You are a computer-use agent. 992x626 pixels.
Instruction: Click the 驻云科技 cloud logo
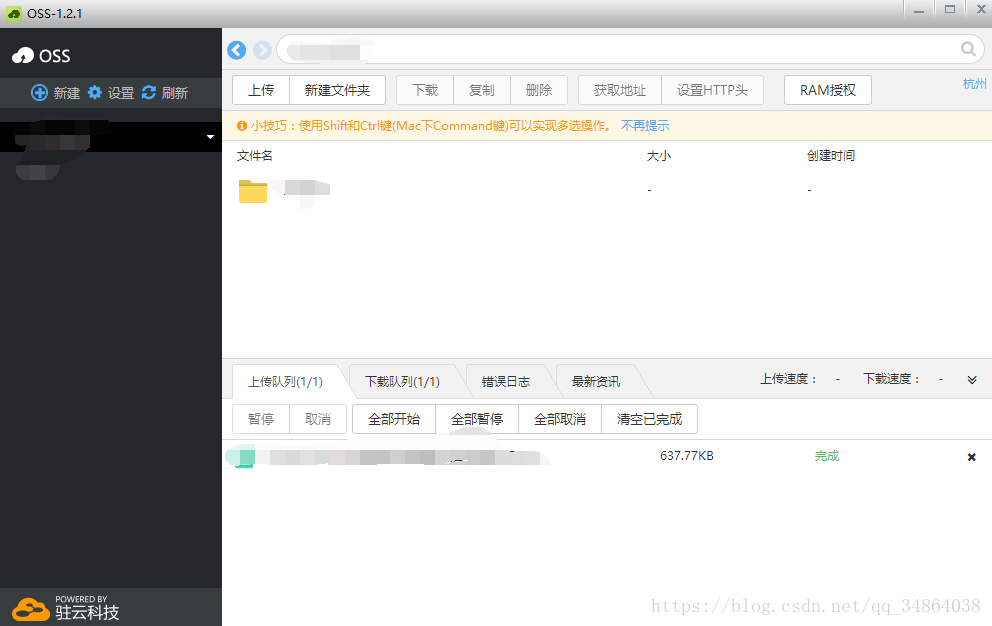point(30,609)
